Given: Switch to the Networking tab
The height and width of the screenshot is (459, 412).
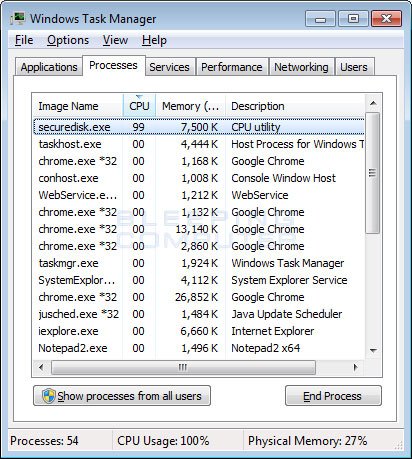Looking at the screenshot, I should pos(301,67).
